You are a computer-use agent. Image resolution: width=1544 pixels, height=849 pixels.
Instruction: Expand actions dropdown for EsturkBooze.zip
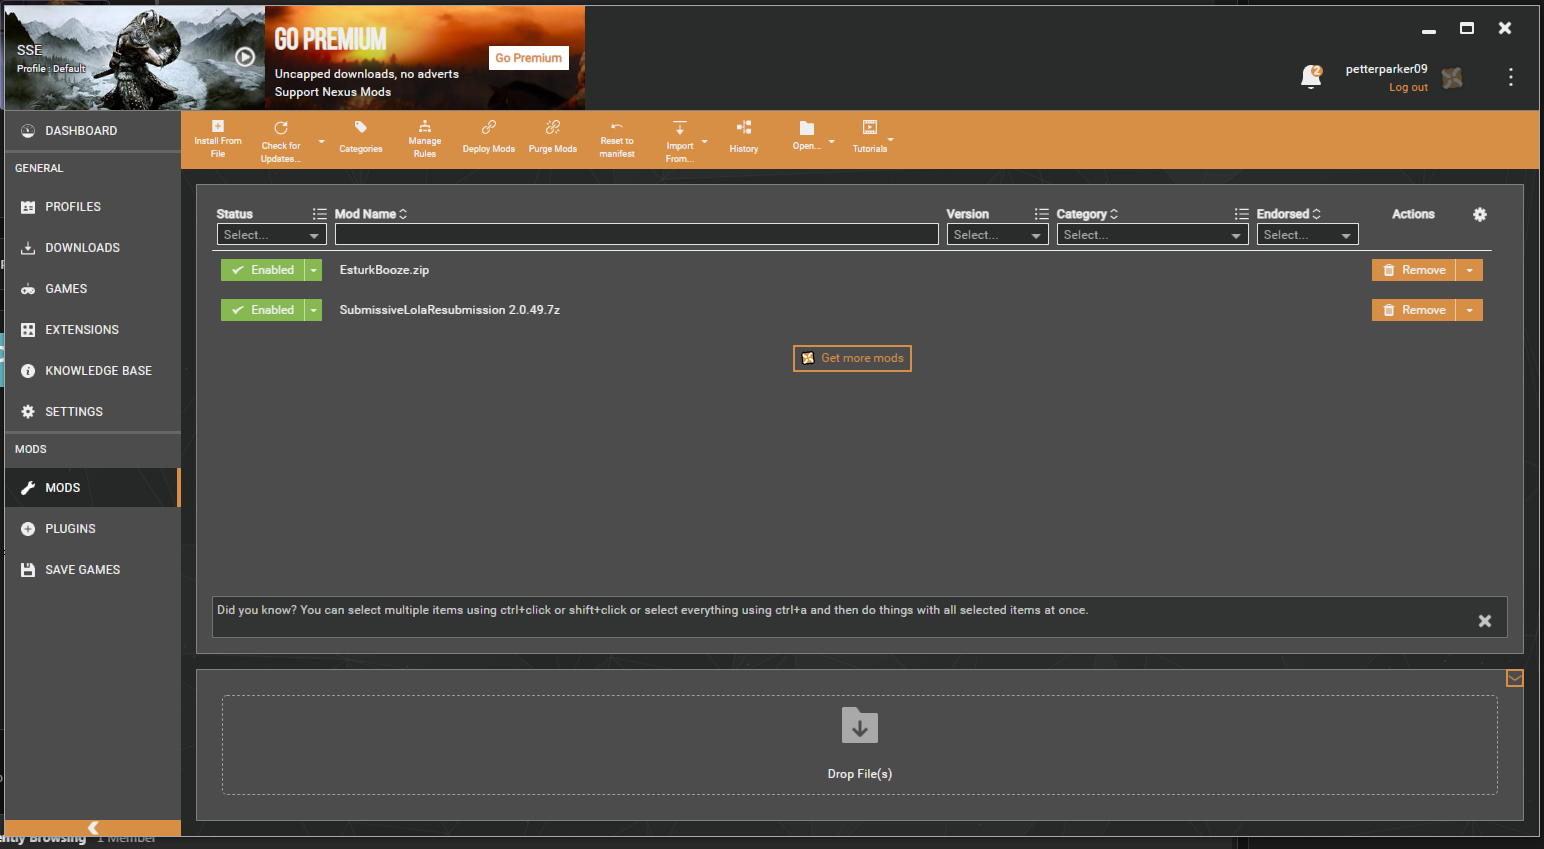pos(1469,270)
